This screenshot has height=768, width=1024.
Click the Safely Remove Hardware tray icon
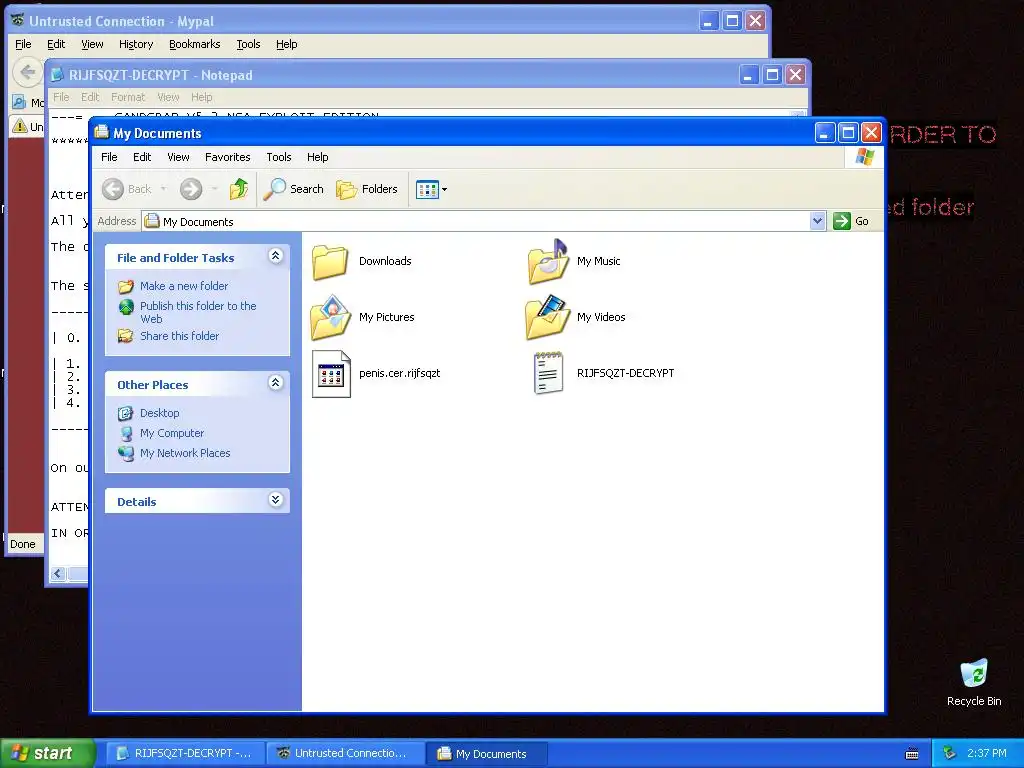pos(950,754)
